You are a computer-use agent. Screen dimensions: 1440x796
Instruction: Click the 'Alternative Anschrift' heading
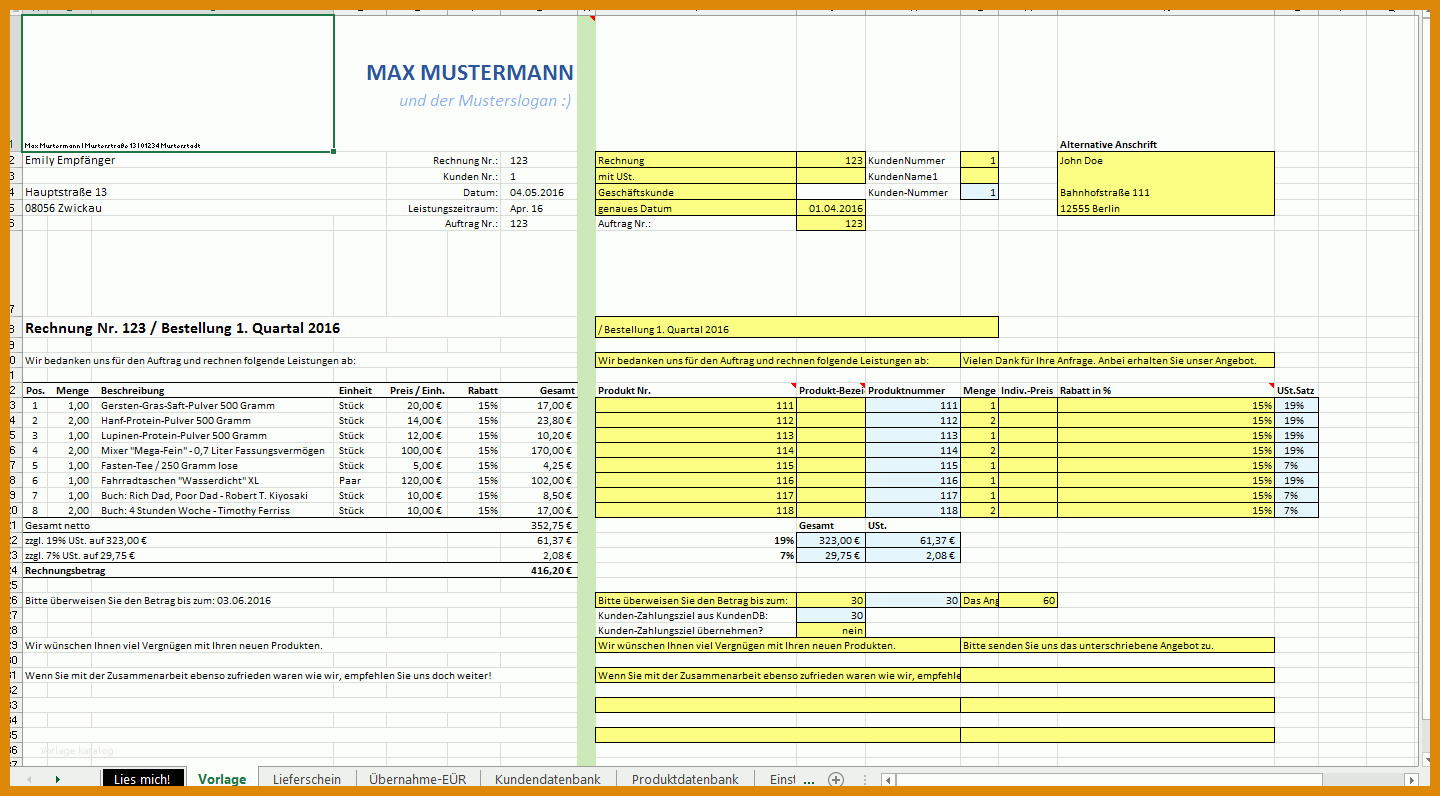[1108, 145]
